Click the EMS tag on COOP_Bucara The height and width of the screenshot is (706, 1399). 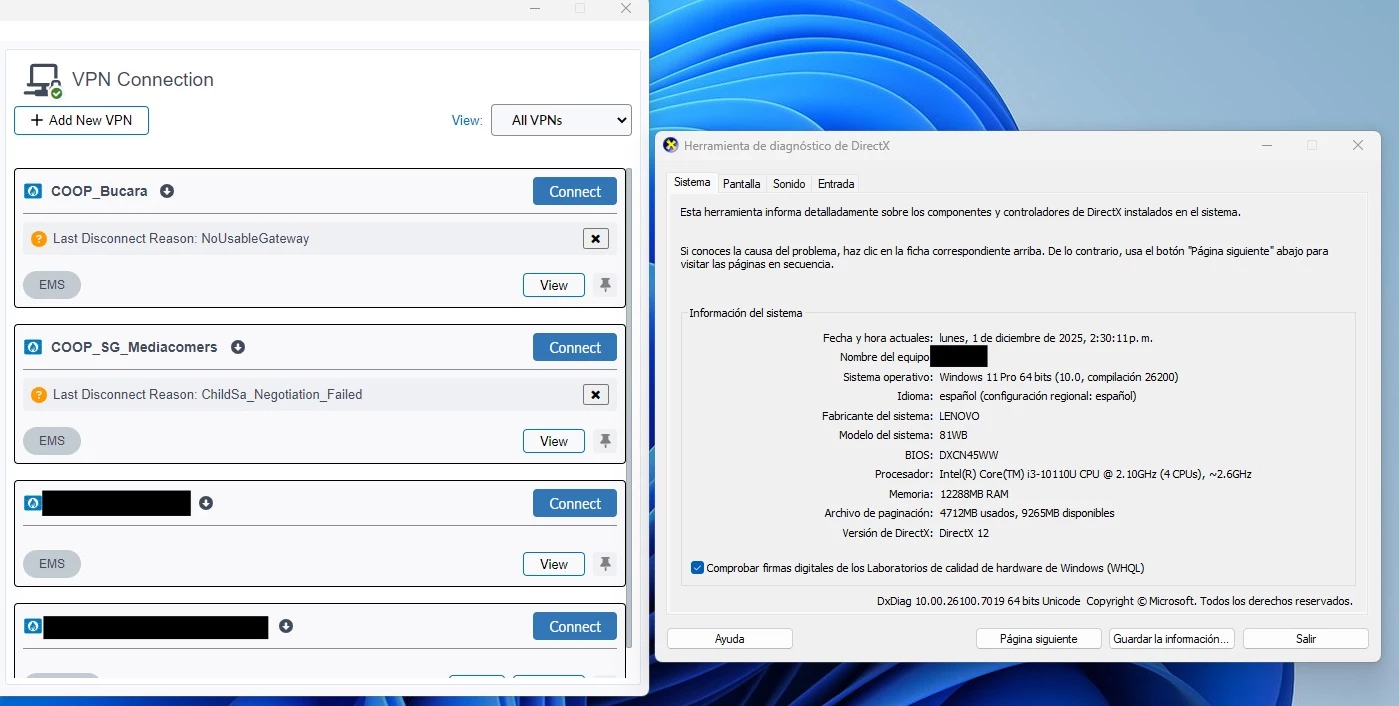[x=52, y=285]
